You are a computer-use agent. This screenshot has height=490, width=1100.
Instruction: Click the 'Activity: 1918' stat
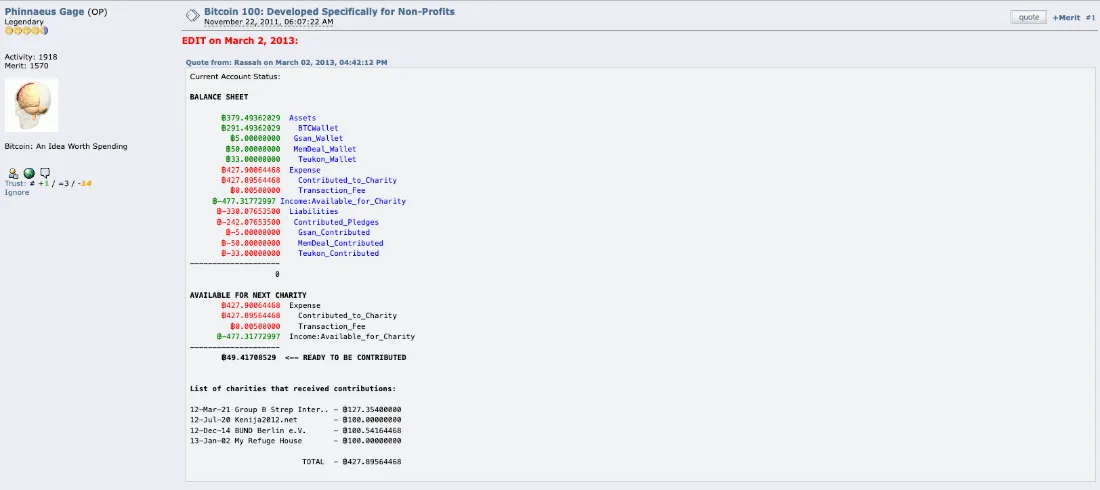[31, 56]
